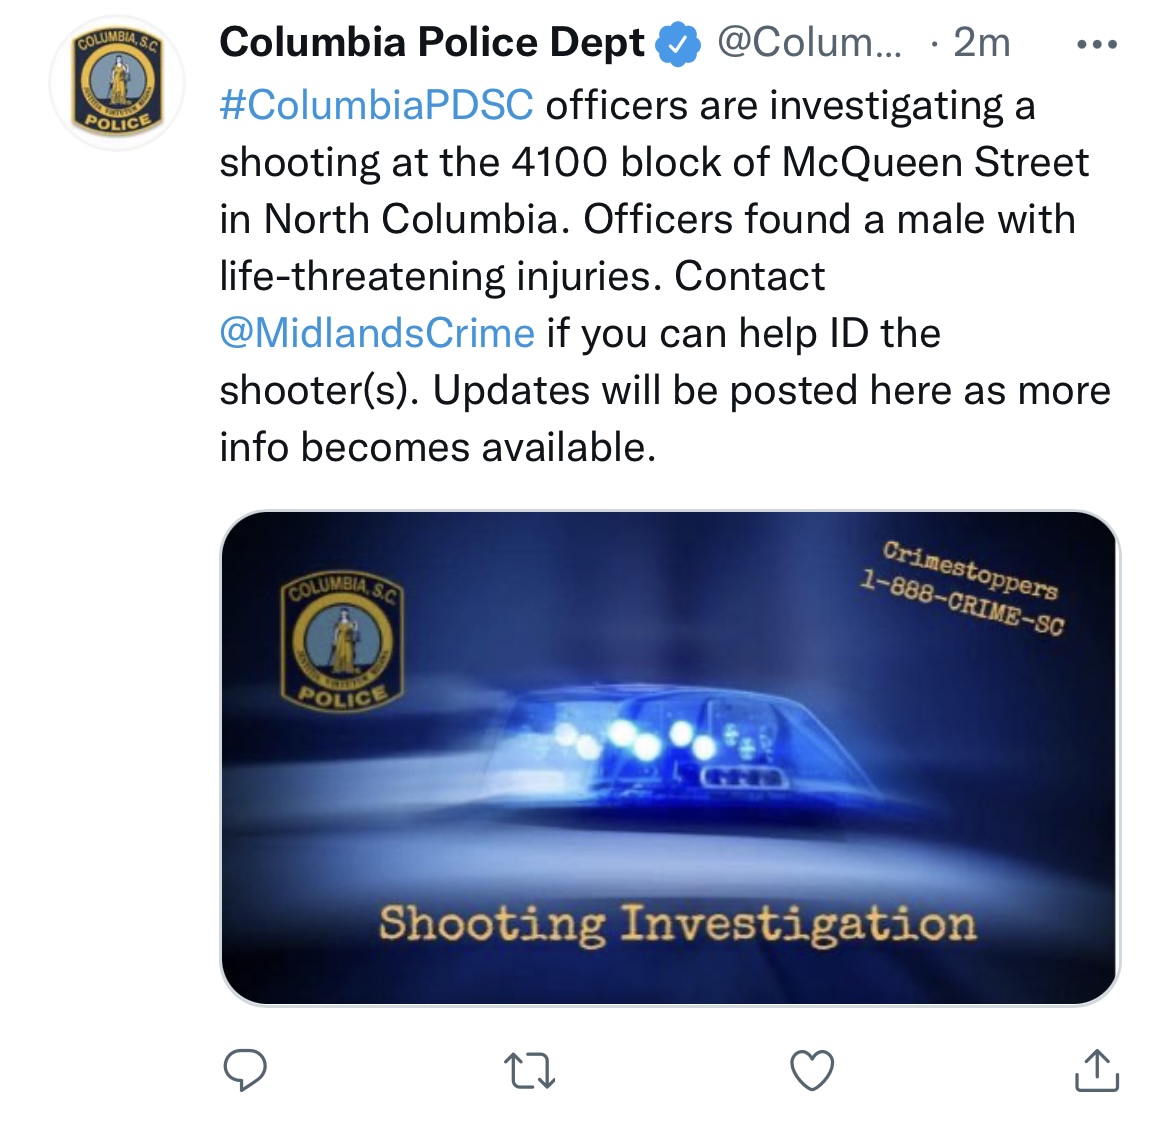Share the tweet via upload icon

click(x=1096, y=1071)
